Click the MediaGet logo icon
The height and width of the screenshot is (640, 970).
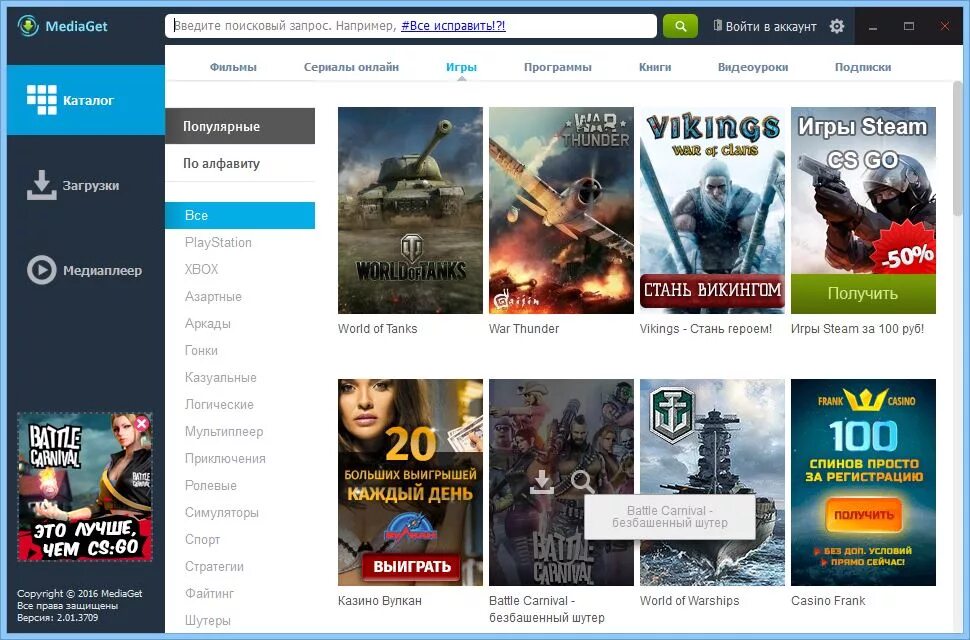coord(28,26)
